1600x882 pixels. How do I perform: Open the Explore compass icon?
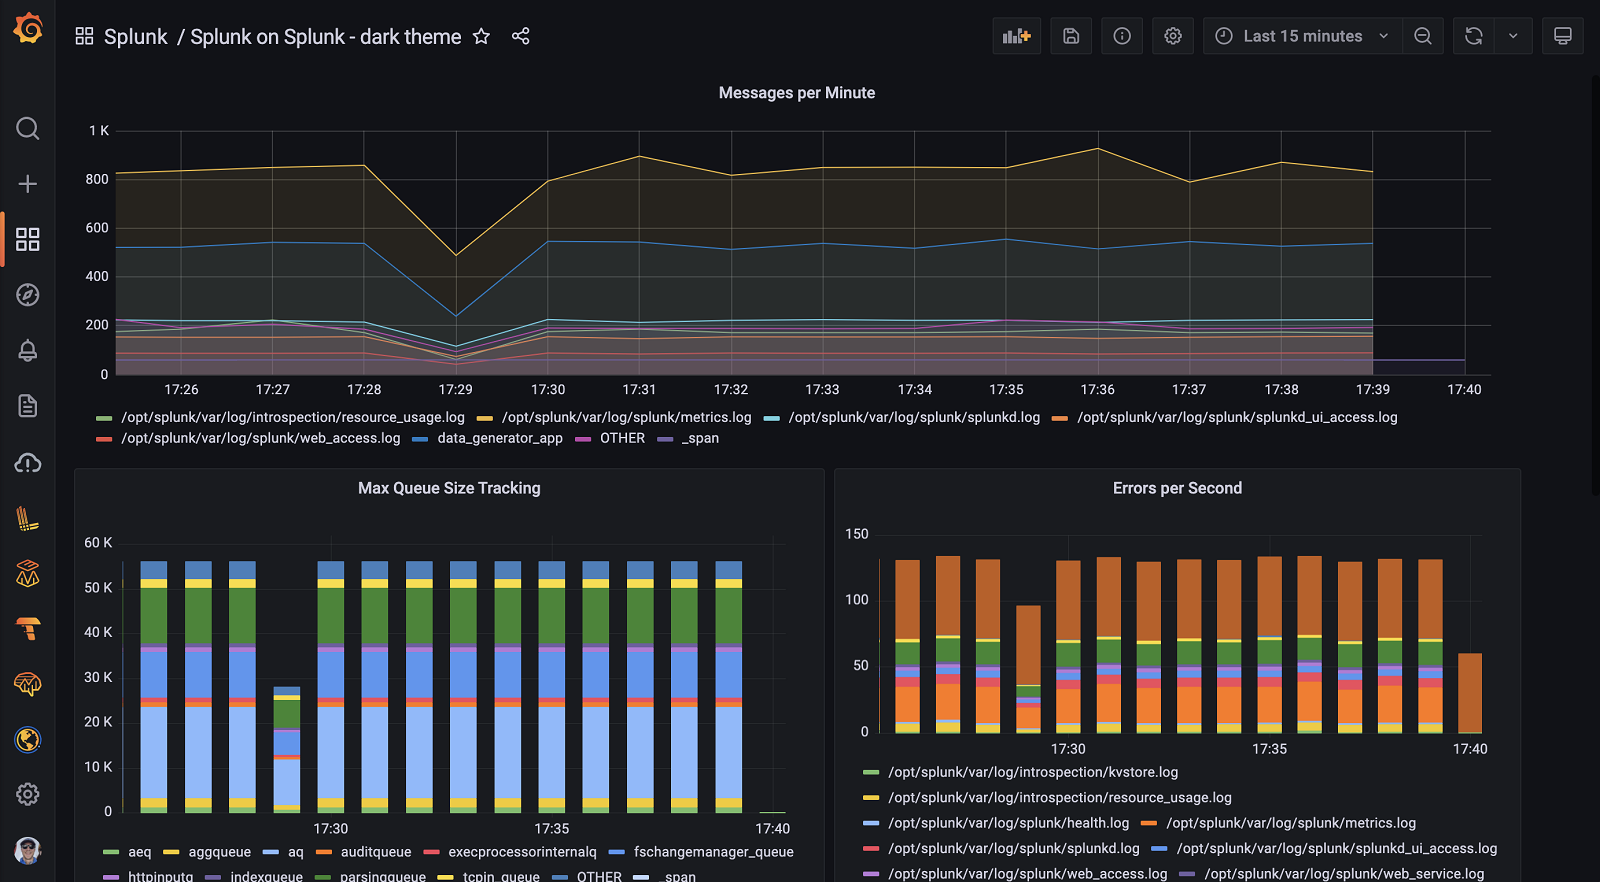[x=28, y=295]
